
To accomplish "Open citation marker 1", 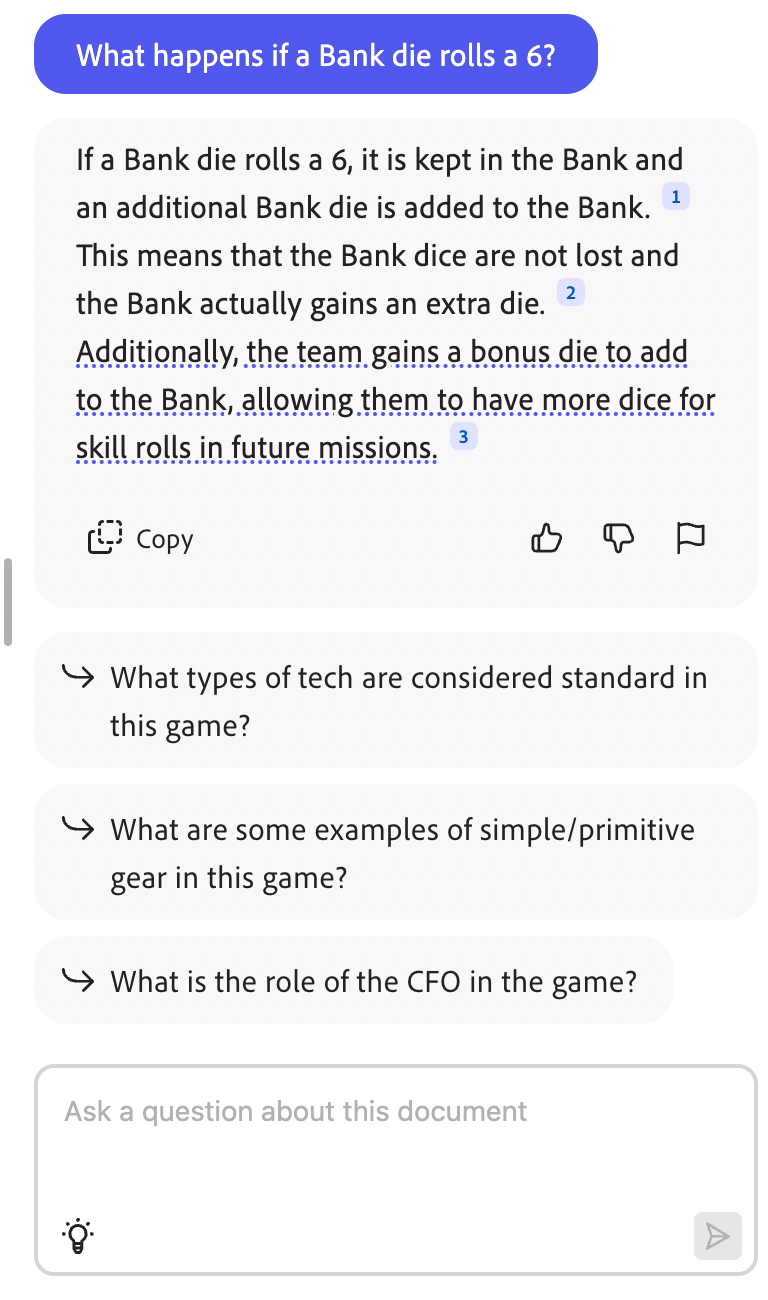I will tap(676, 197).
